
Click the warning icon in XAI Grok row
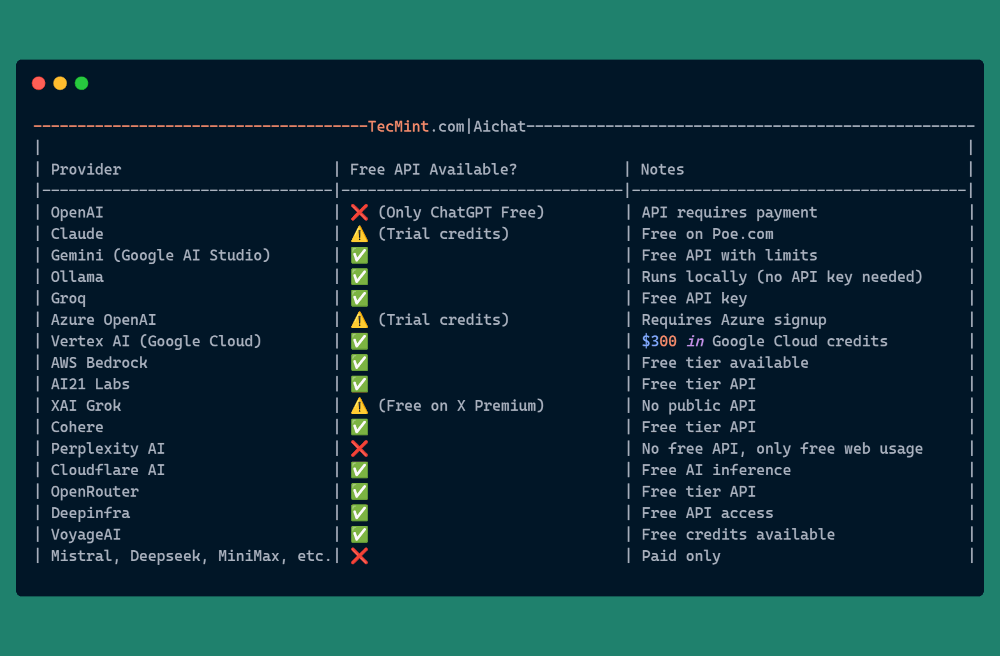(x=359, y=406)
